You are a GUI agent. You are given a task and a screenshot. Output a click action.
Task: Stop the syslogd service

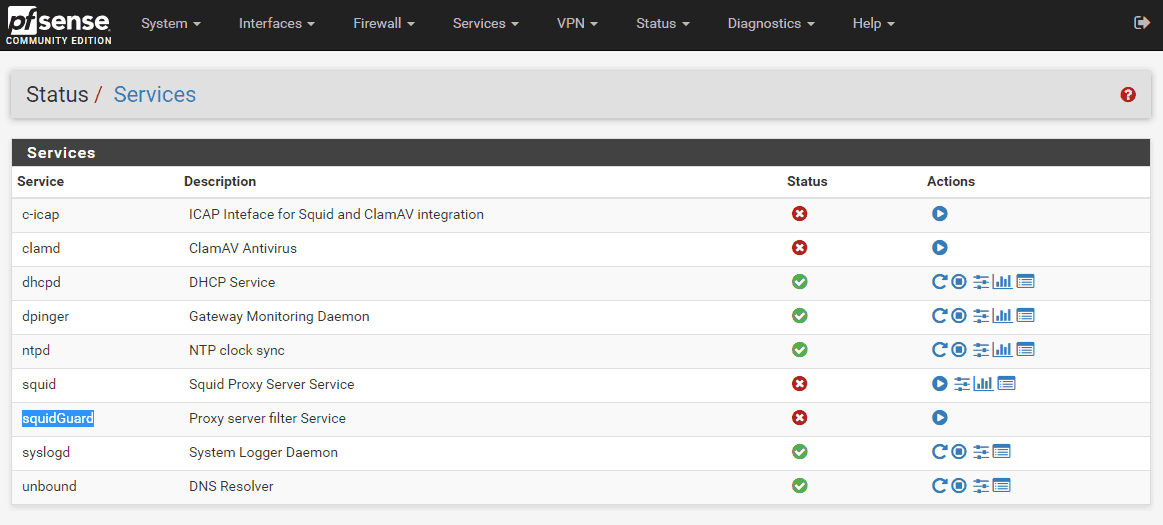pos(958,452)
